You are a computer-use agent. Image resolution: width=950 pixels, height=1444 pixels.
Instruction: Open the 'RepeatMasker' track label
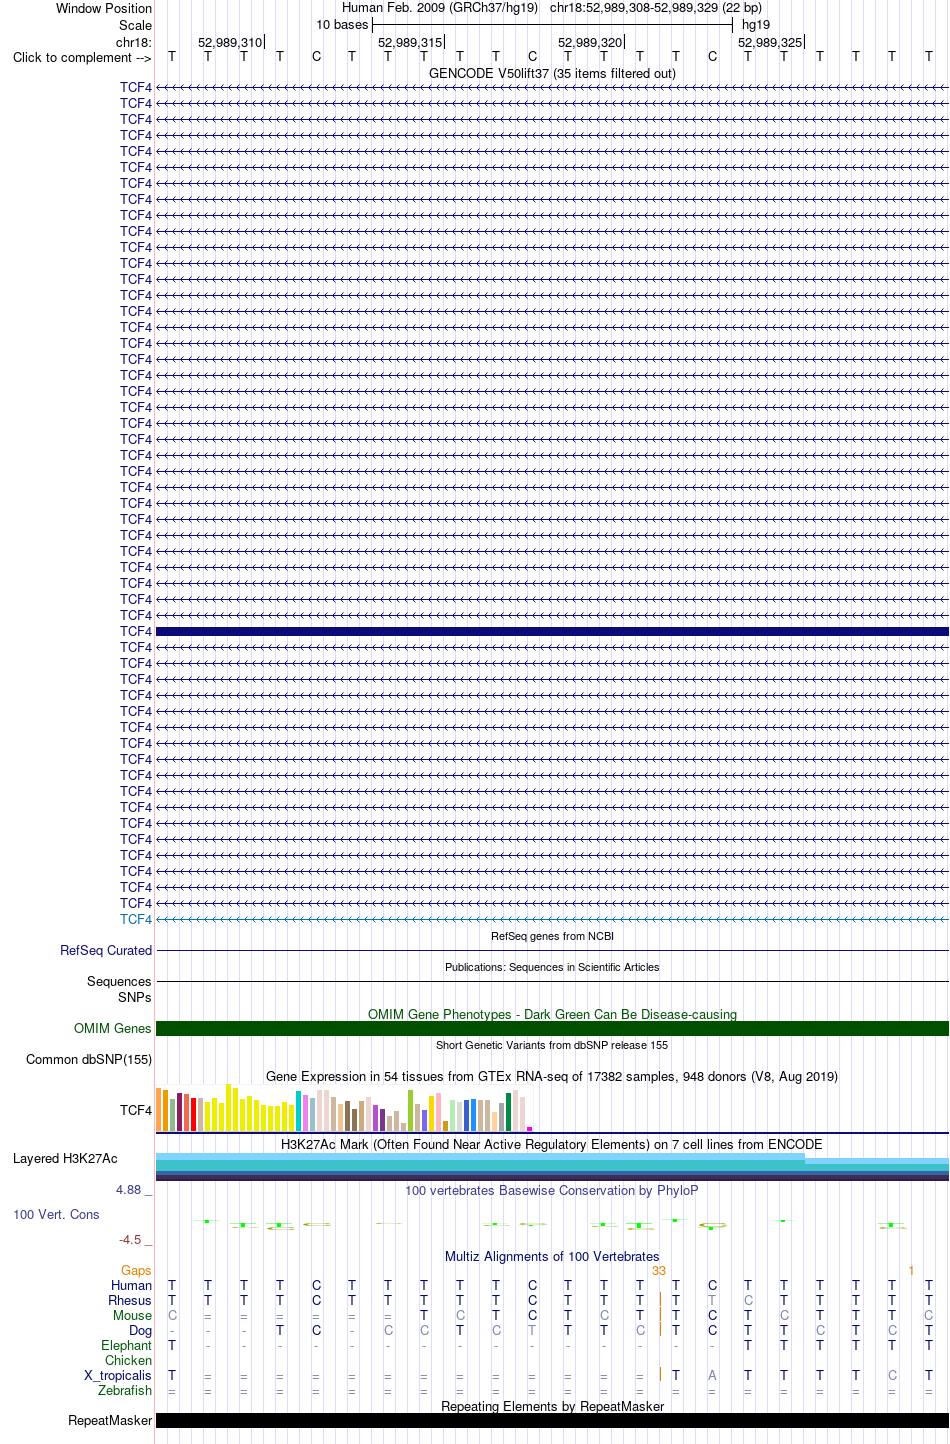(x=110, y=1420)
